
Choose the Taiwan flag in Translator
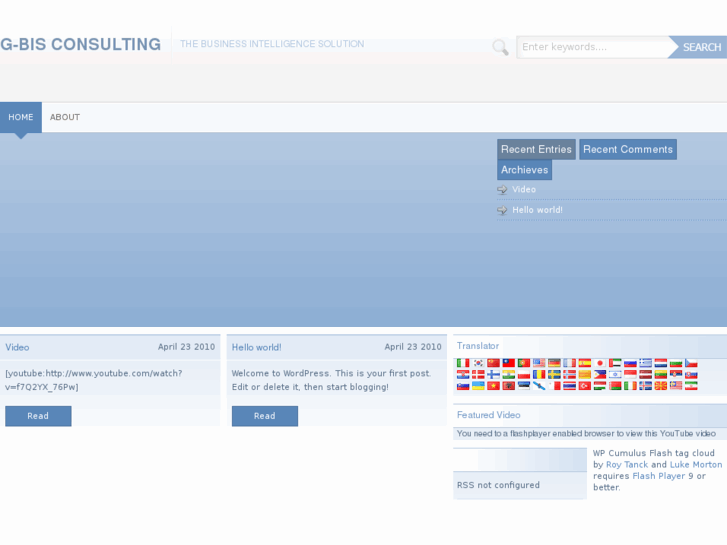[x=509, y=363]
